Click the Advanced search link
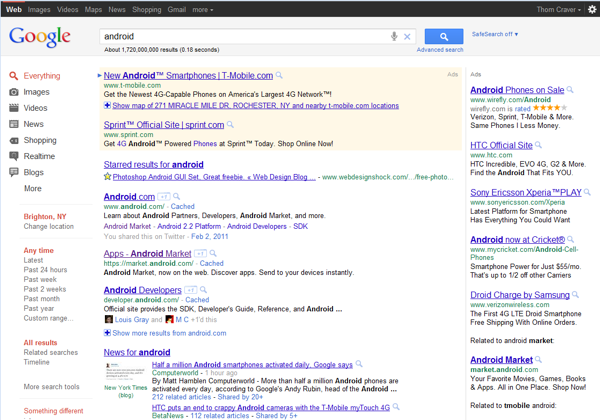 pyautogui.click(x=440, y=50)
